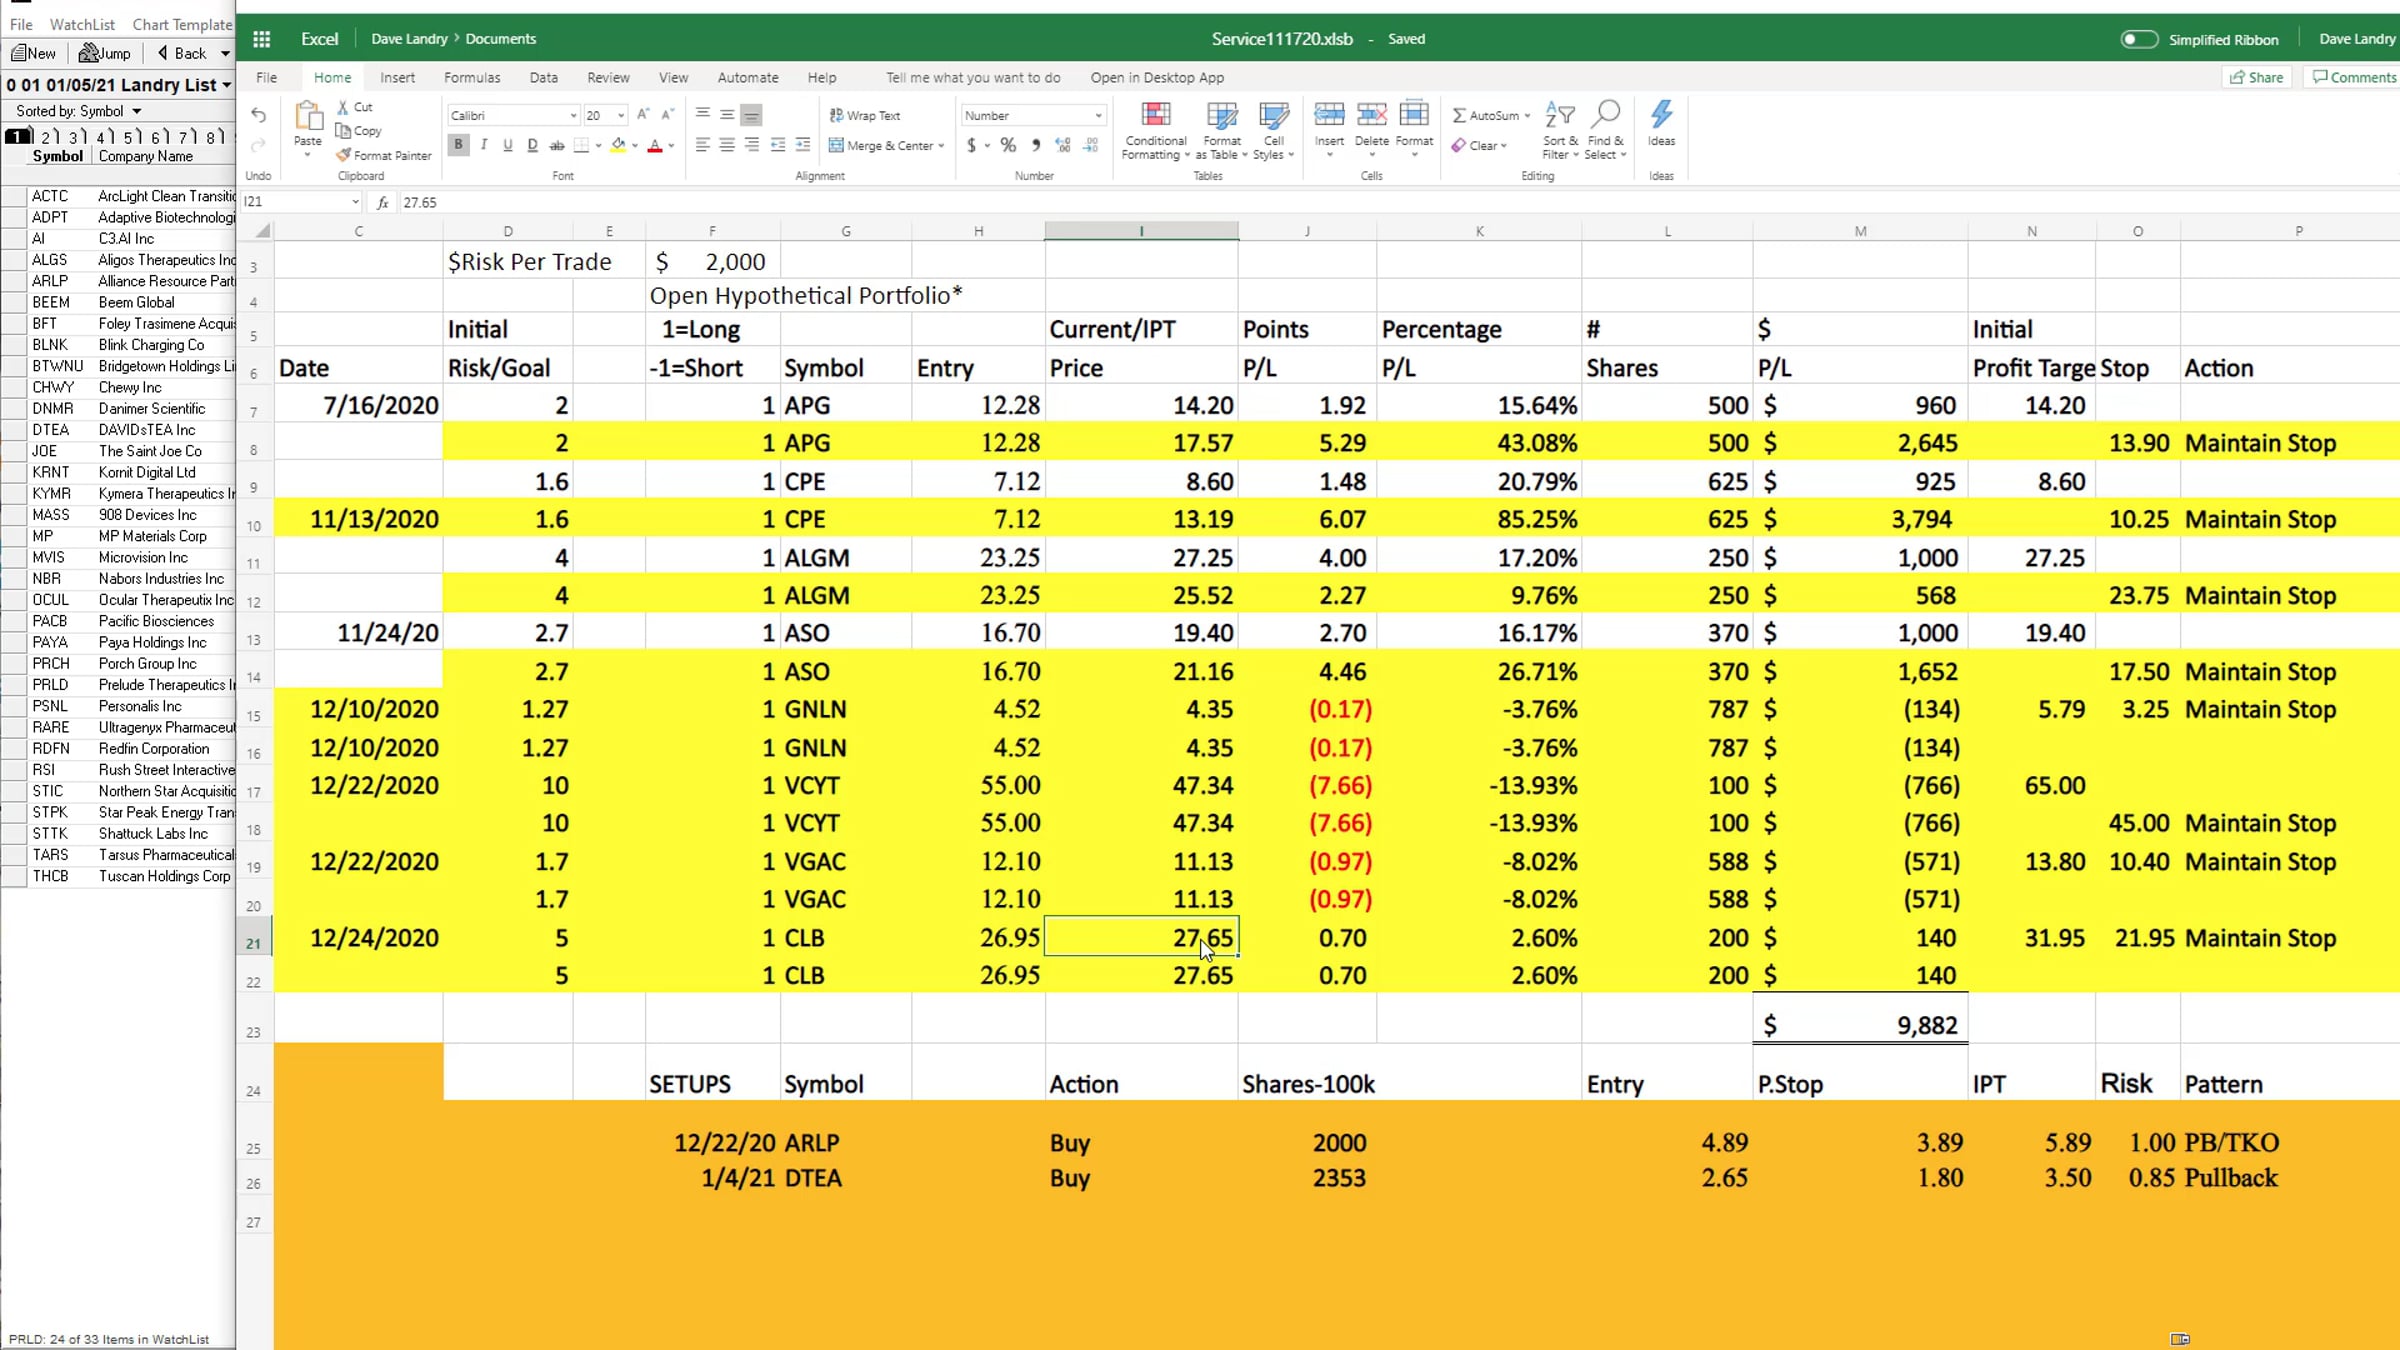This screenshot has width=2400, height=1350.
Task: Activate the Format Painter brush
Action: click(x=343, y=155)
